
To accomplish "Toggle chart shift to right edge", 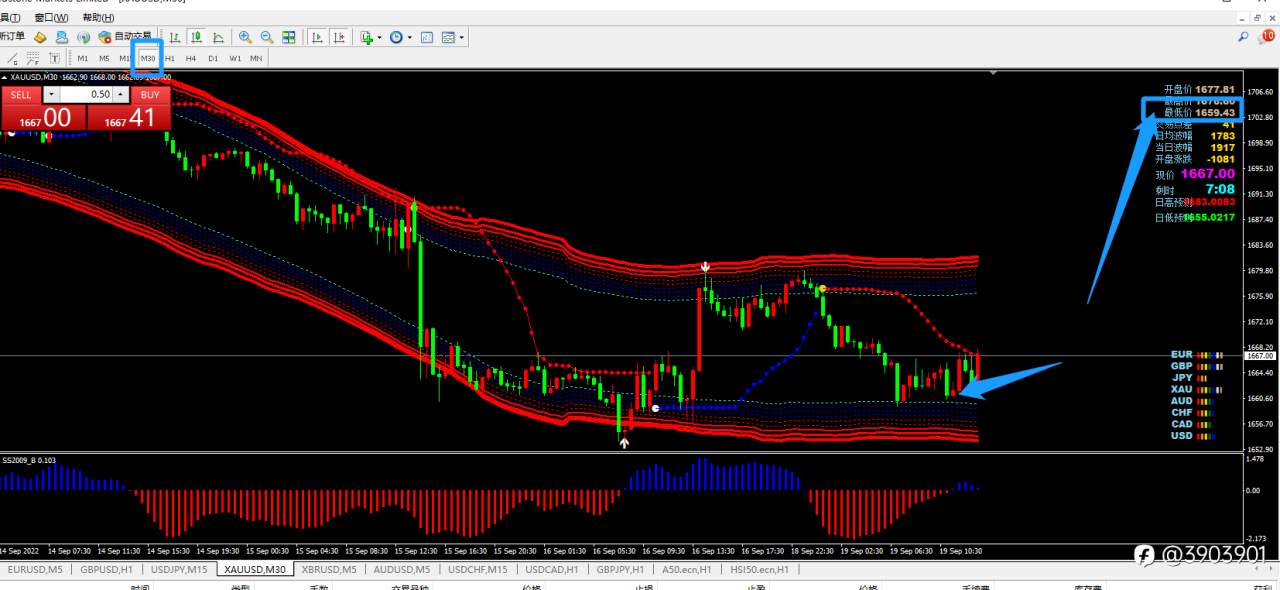I will tap(340, 37).
